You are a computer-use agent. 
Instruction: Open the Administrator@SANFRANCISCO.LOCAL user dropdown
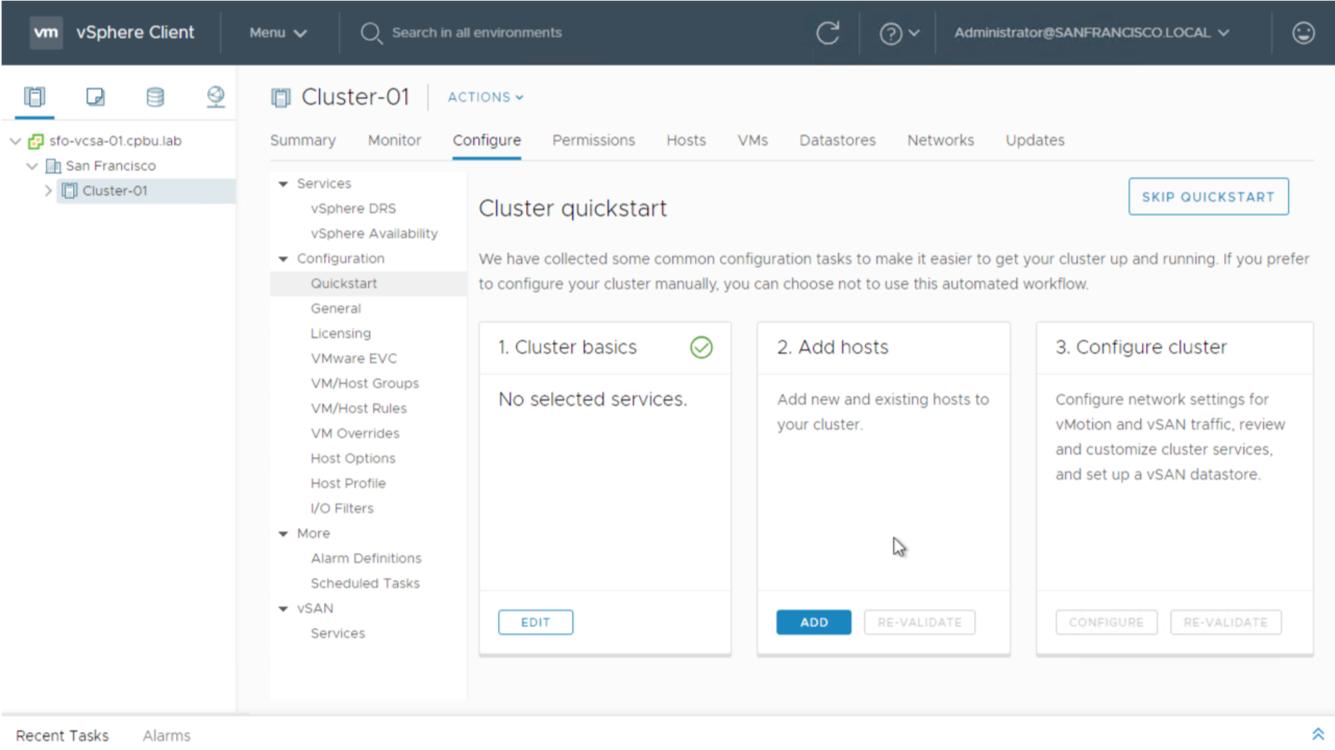pyautogui.click(x=1092, y=33)
